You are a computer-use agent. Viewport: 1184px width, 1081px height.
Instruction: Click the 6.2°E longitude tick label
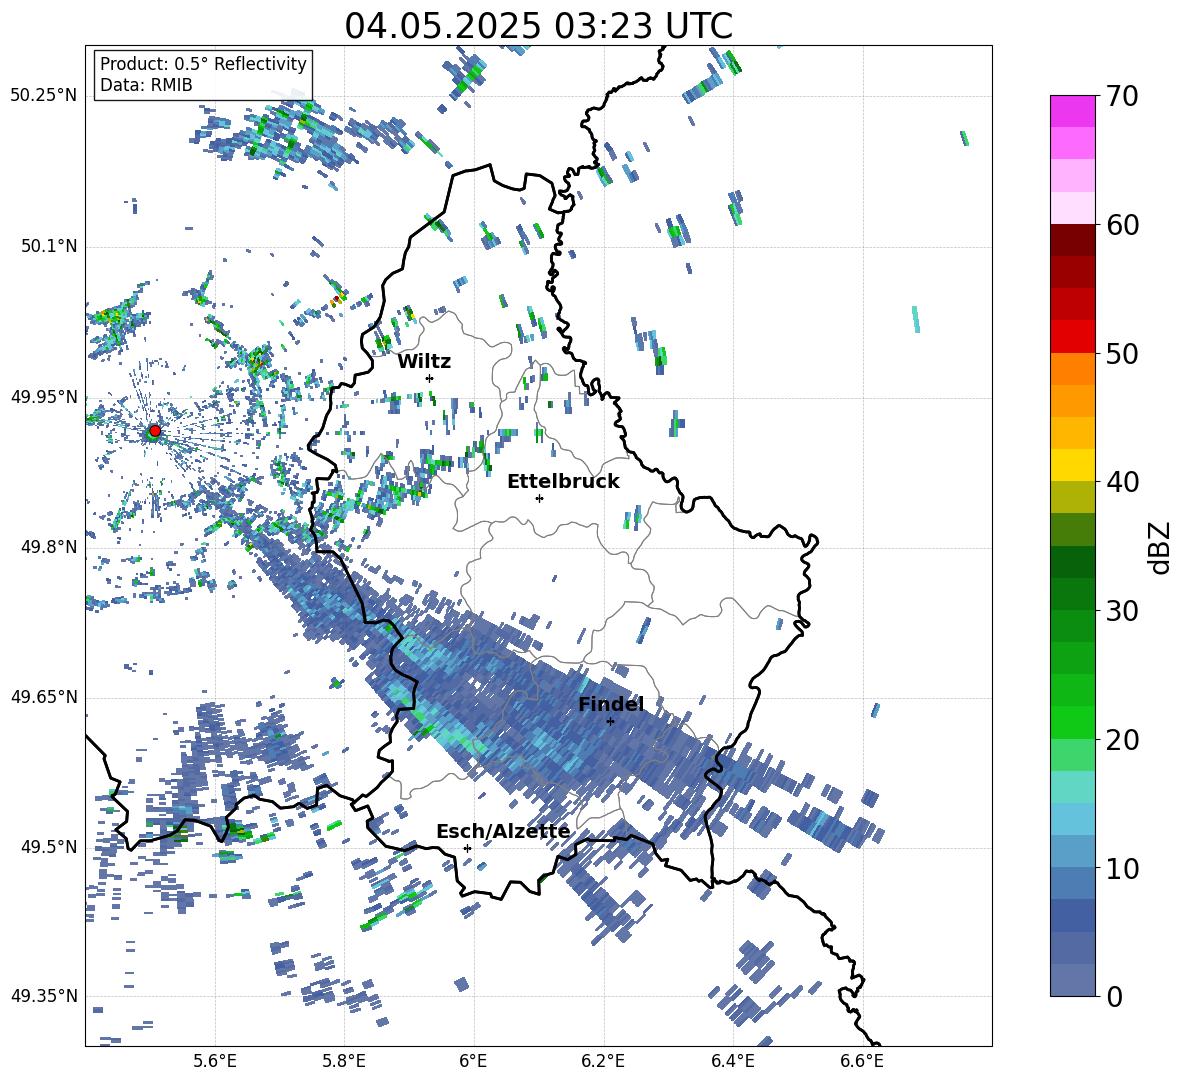pyautogui.click(x=603, y=1061)
